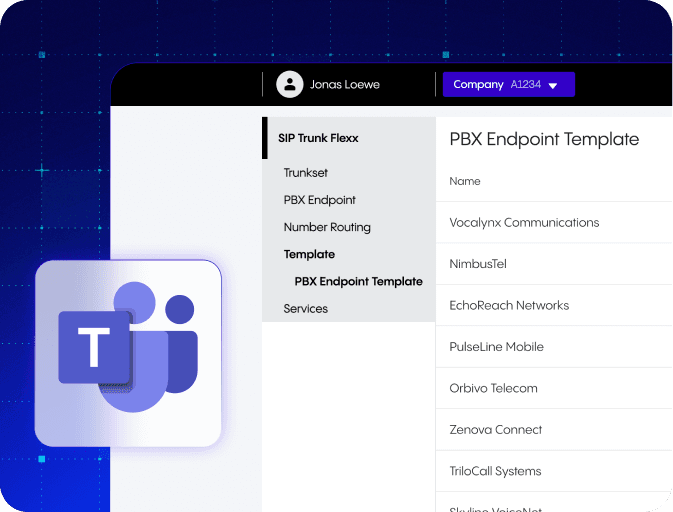Select the Vocalynx Communications row
This screenshot has width=673, height=512.
tap(554, 222)
